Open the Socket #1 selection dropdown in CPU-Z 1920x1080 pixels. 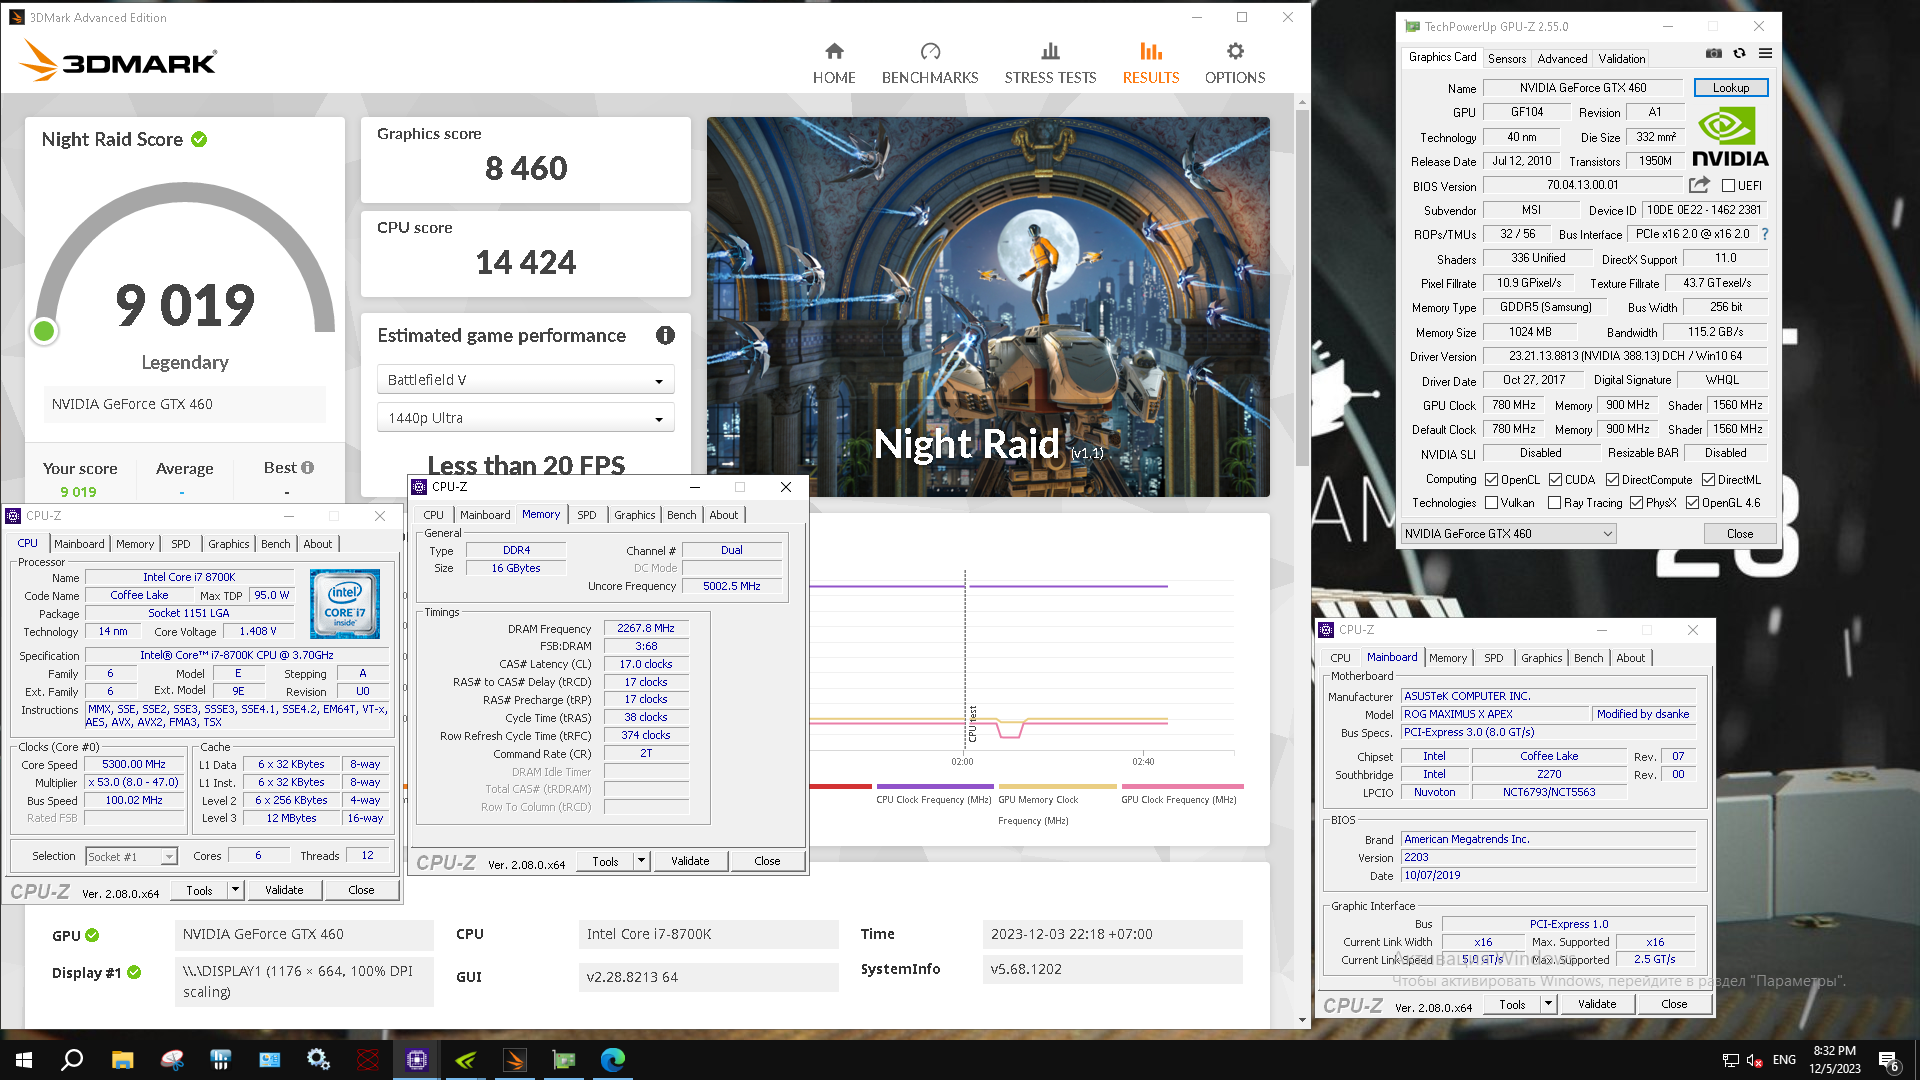[x=131, y=857]
